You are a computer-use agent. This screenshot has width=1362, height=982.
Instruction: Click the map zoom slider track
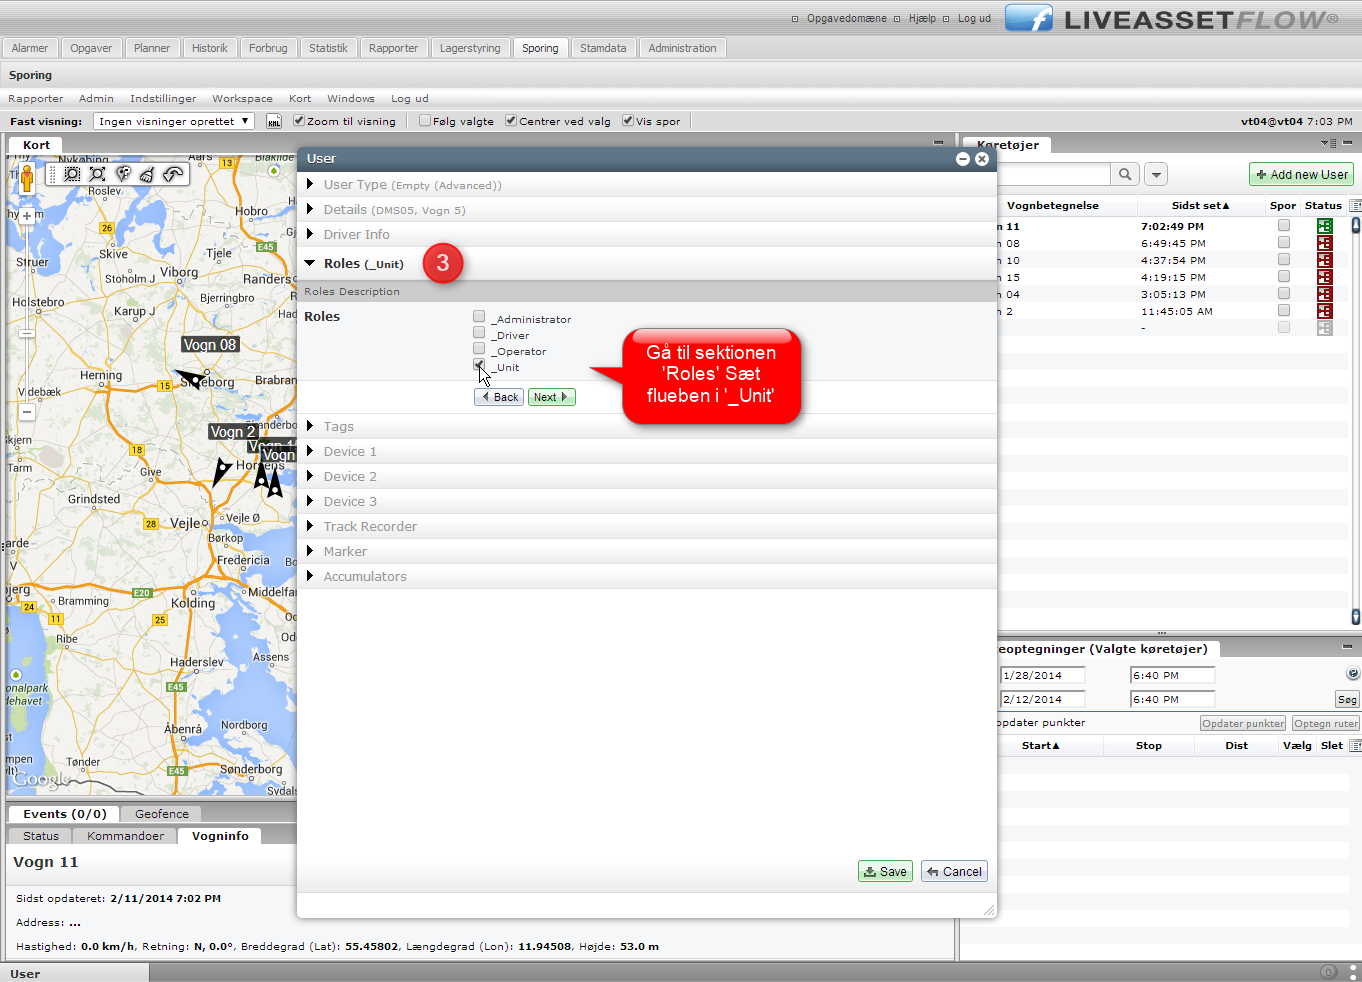click(27, 300)
